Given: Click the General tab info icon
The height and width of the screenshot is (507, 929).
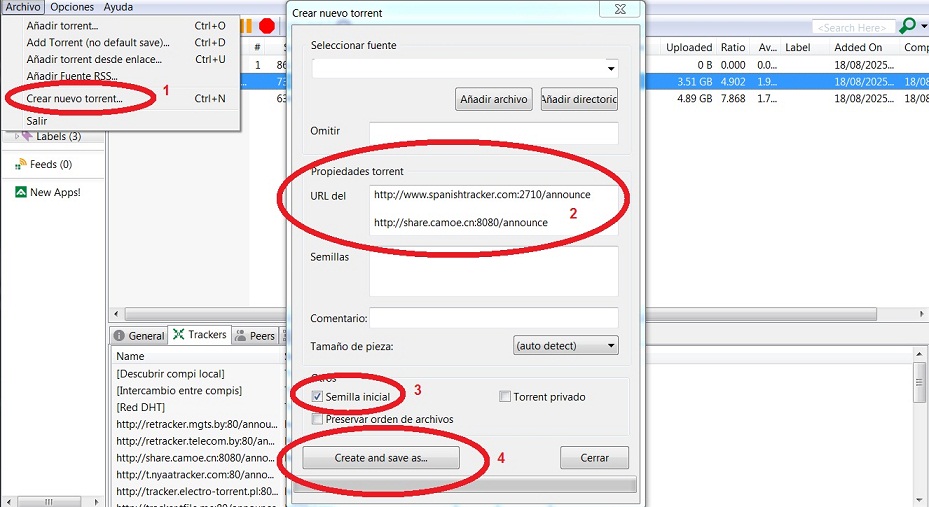Looking at the screenshot, I should point(119,336).
